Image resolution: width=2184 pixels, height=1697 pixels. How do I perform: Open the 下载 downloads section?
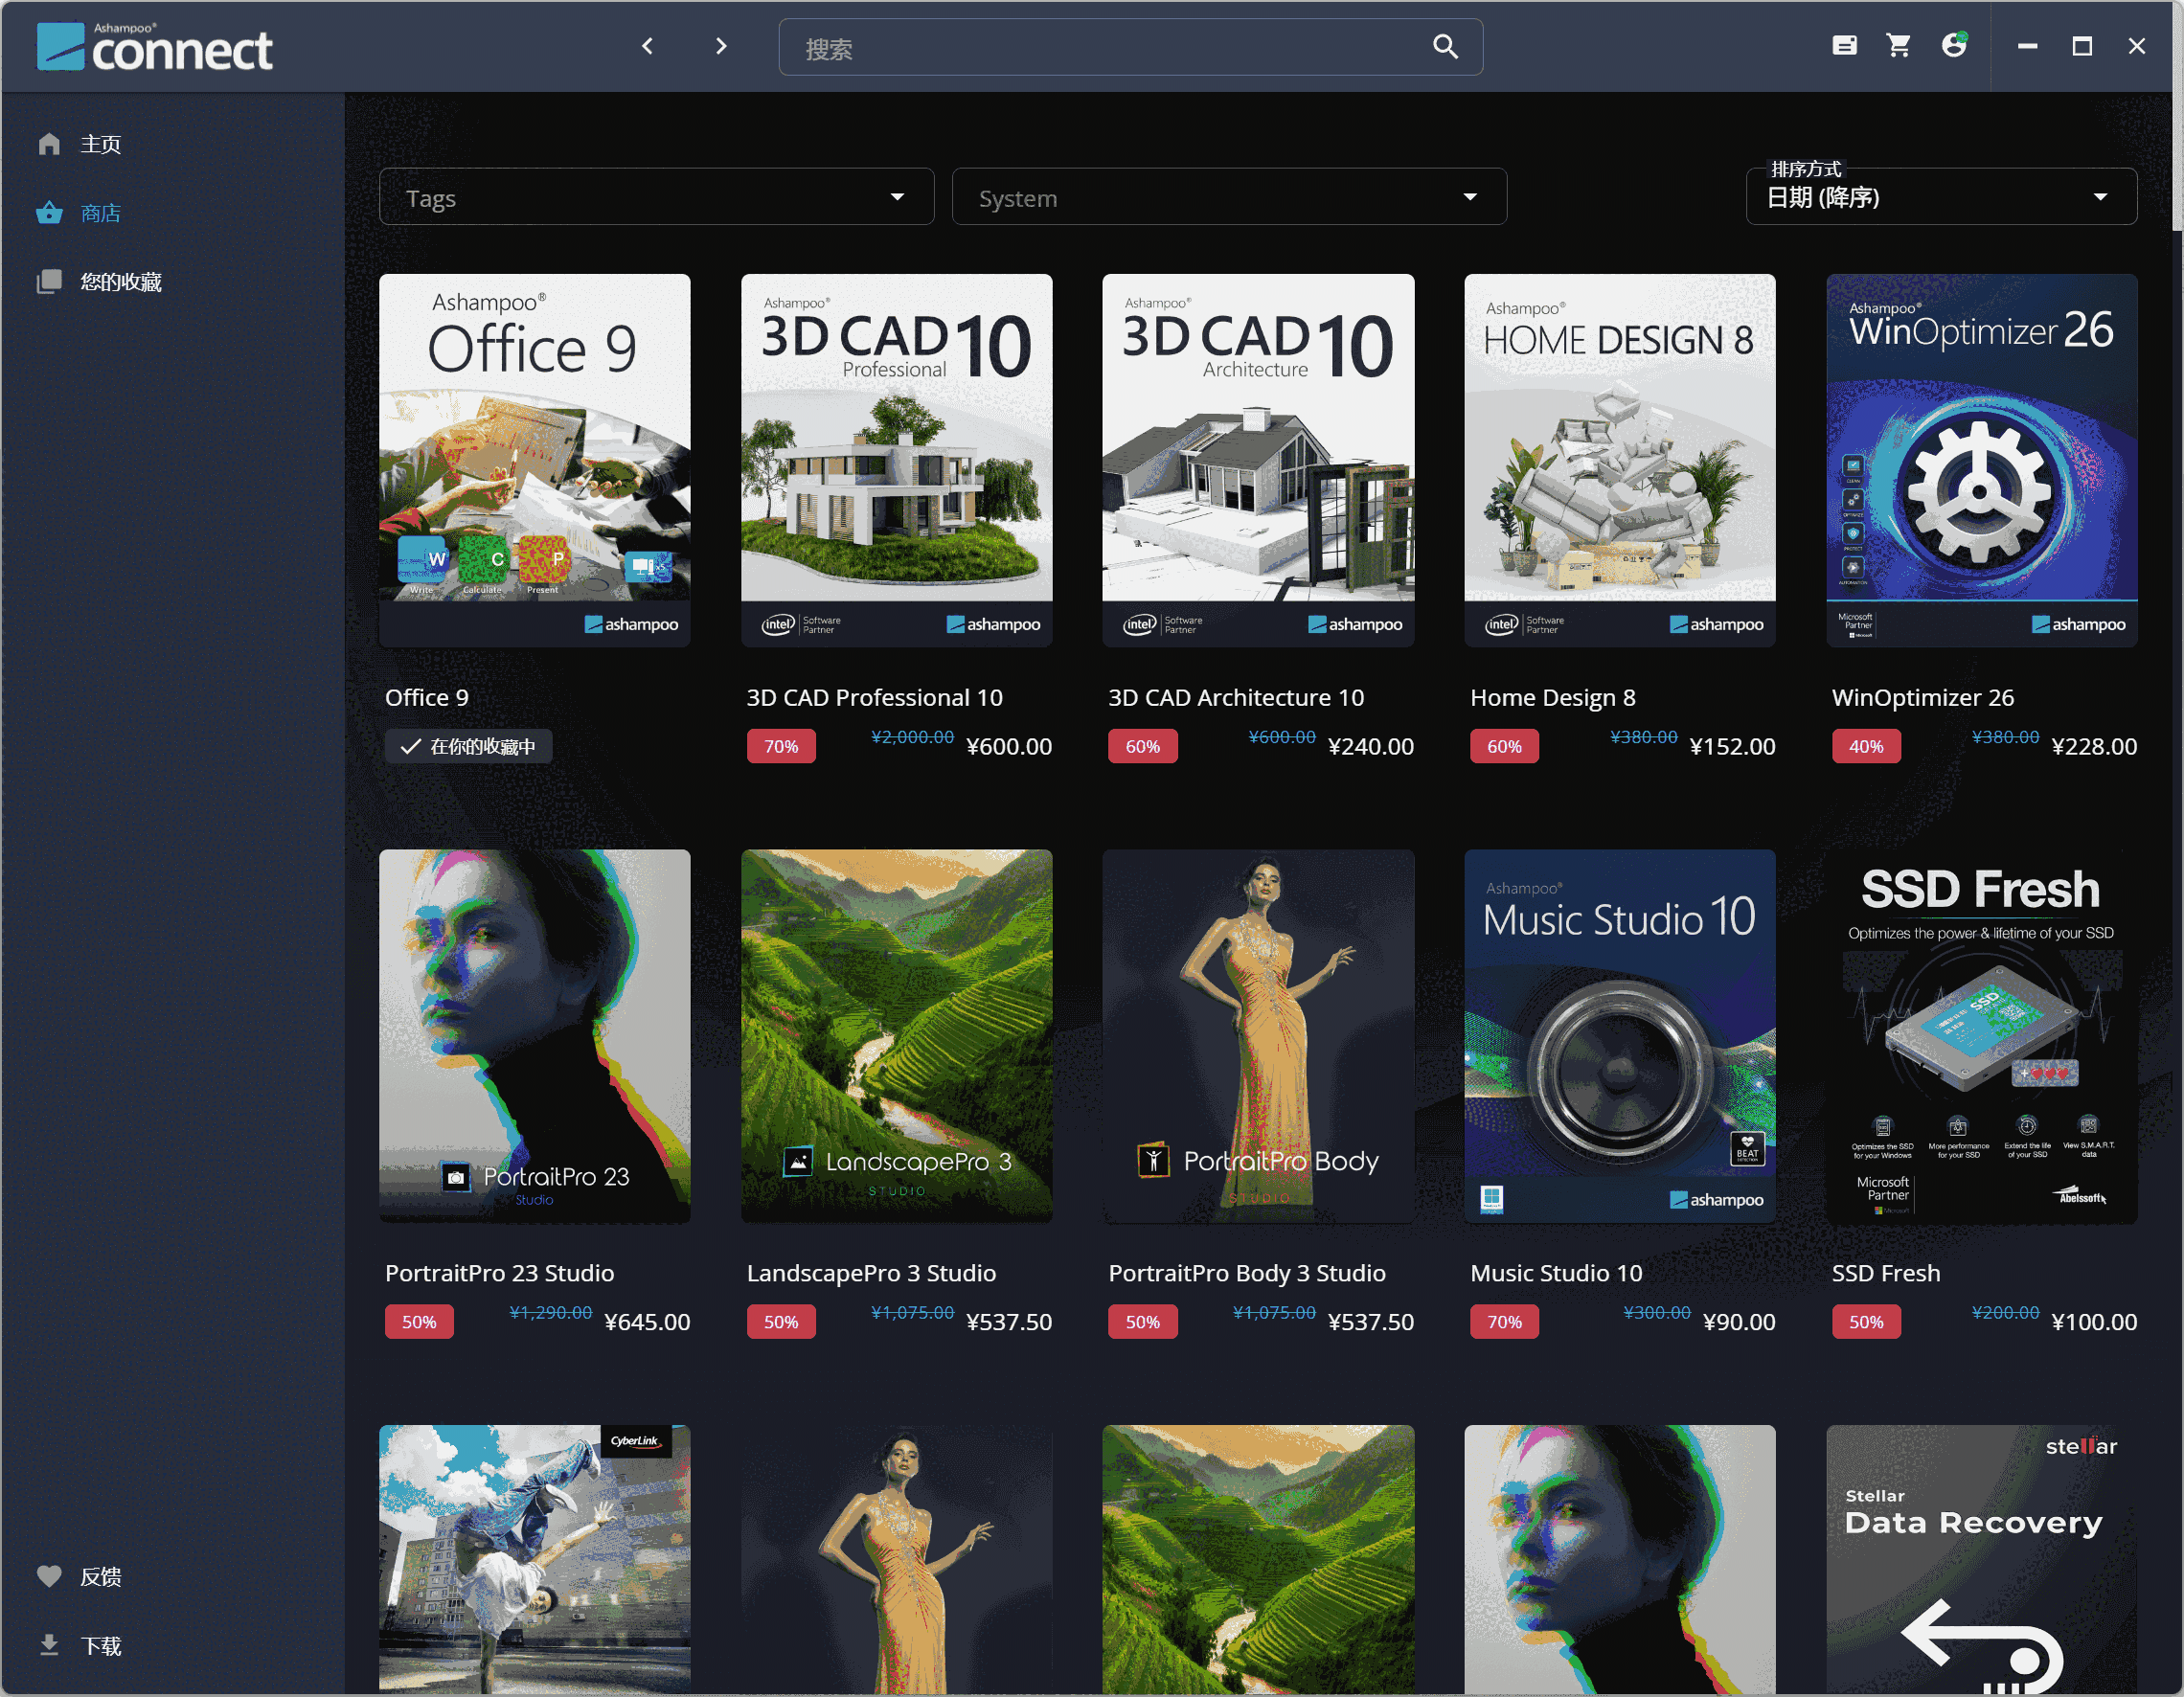(x=100, y=1645)
